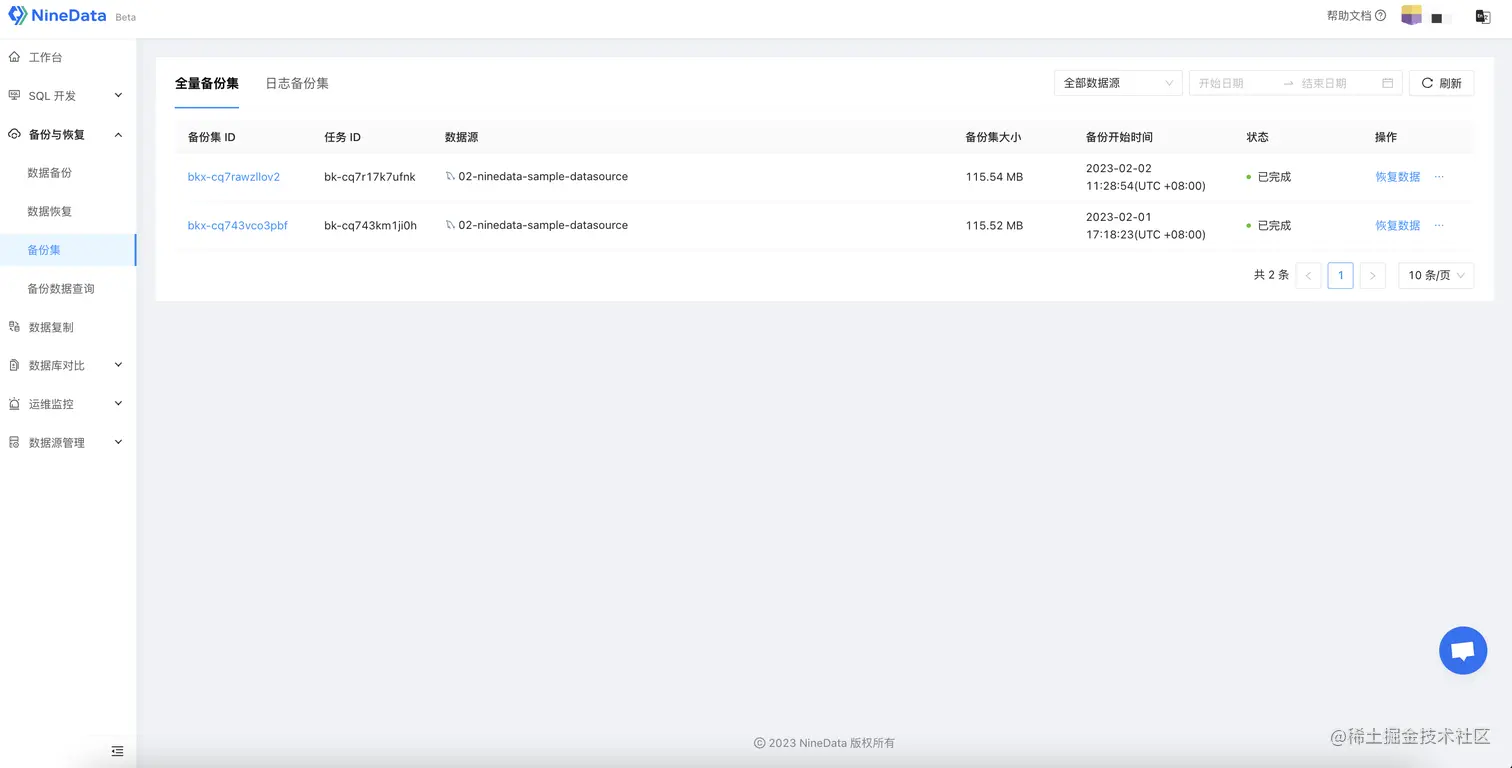This screenshot has height=768, width=1512.
Task: Expand the 运维监控 menu chevron
Action: click(x=118, y=404)
